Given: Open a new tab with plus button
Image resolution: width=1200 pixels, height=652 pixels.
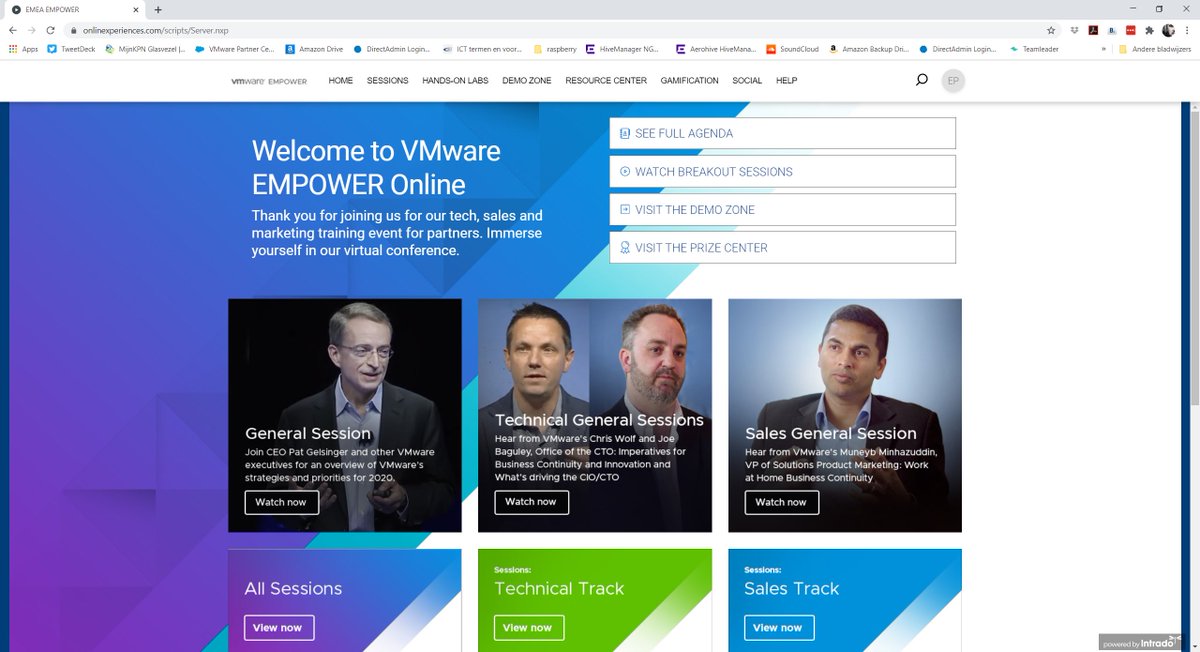Looking at the screenshot, I should (x=158, y=9).
